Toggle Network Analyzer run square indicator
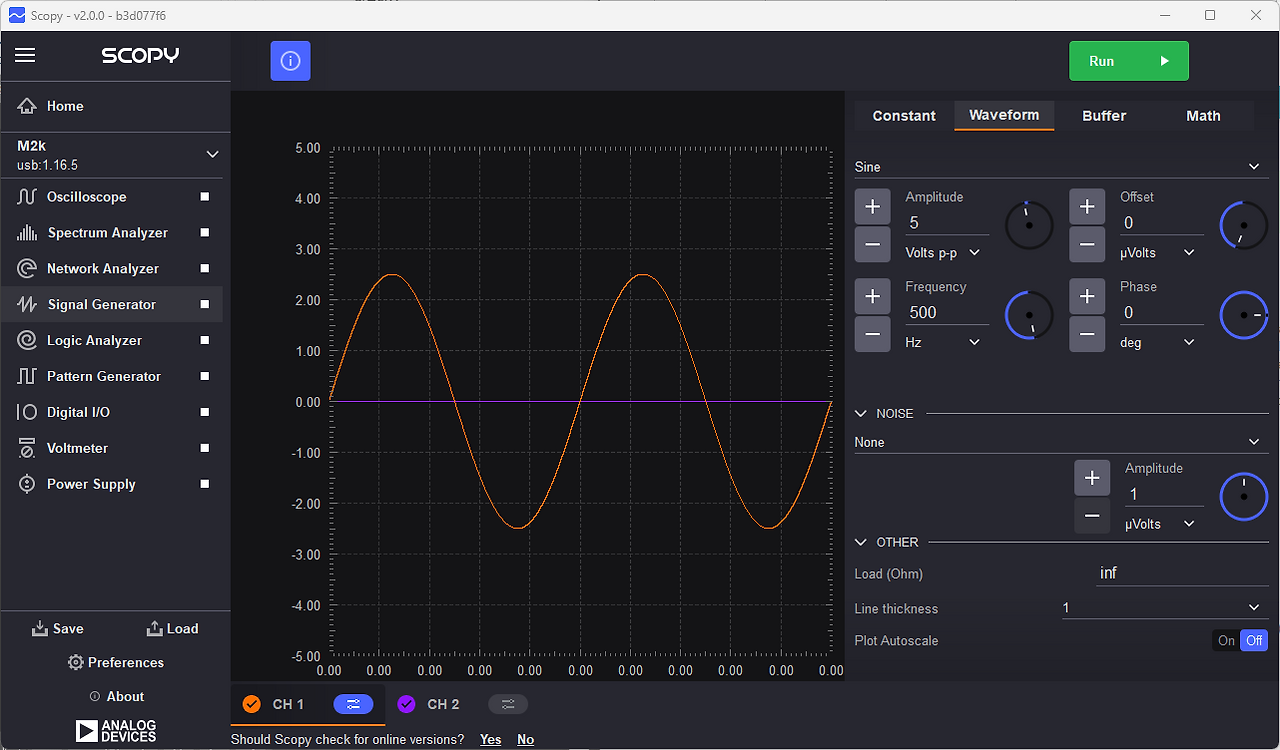The width and height of the screenshot is (1280, 750). click(x=205, y=269)
